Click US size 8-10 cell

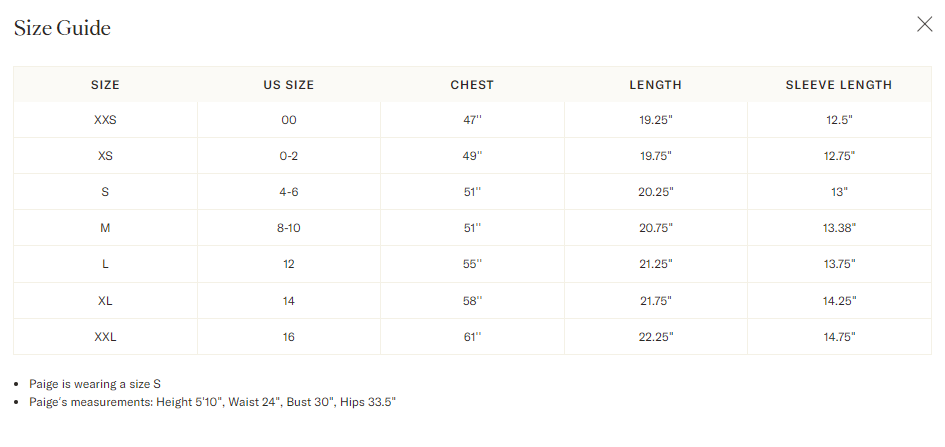click(x=289, y=228)
